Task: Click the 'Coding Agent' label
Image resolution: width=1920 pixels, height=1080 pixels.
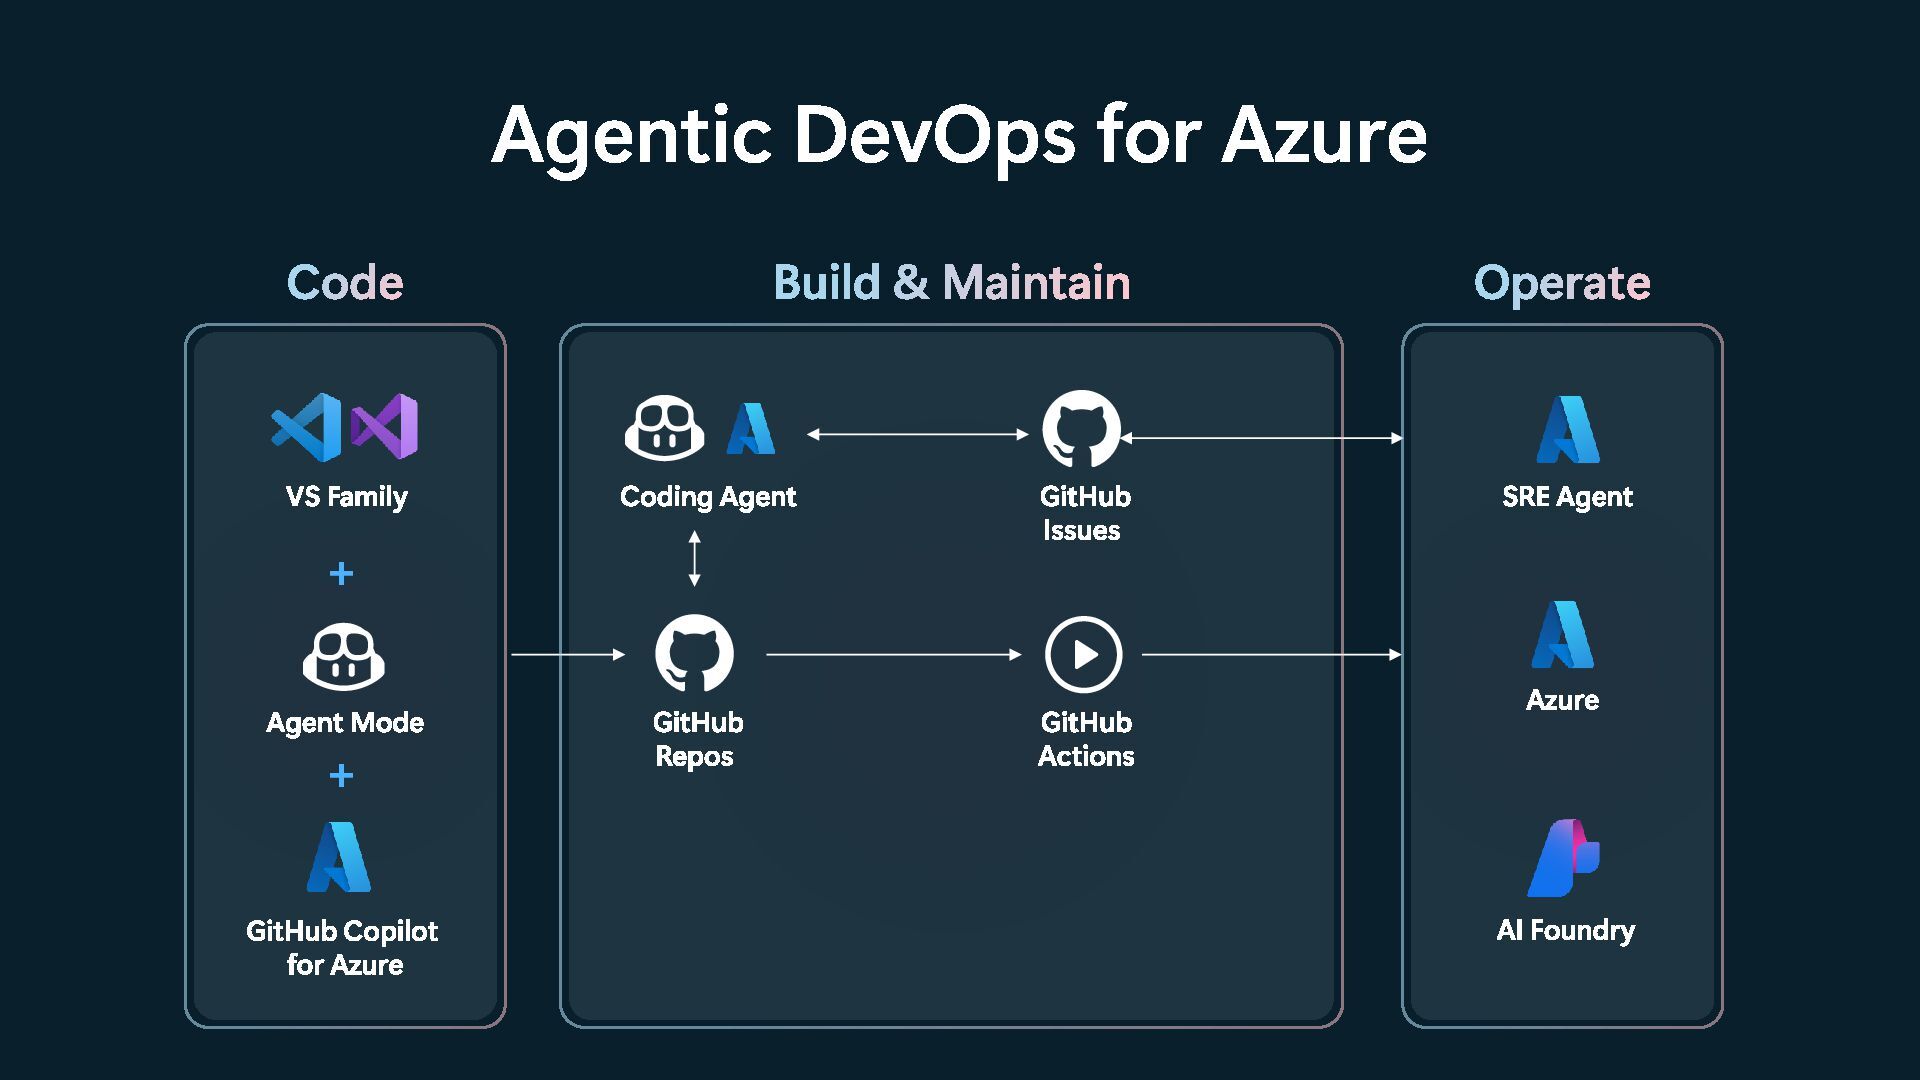Action: click(x=708, y=497)
